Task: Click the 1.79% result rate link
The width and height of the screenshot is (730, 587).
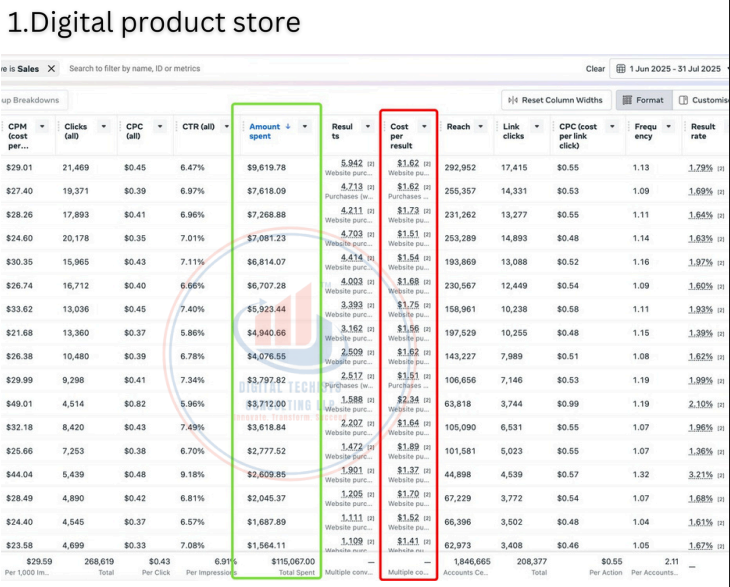Action: (x=700, y=167)
